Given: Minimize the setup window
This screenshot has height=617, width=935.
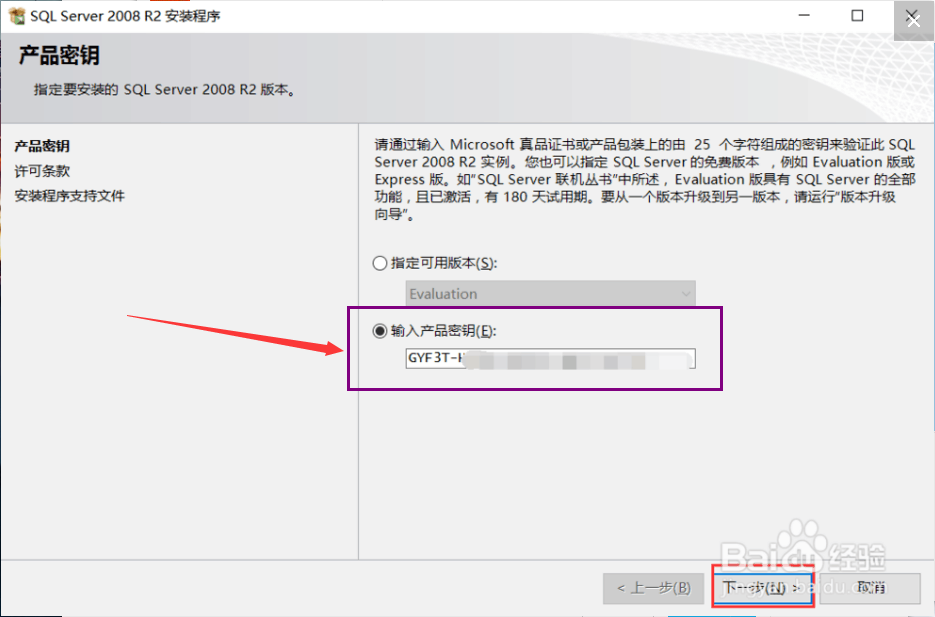Looking at the screenshot, I should pyautogui.click(x=804, y=15).
